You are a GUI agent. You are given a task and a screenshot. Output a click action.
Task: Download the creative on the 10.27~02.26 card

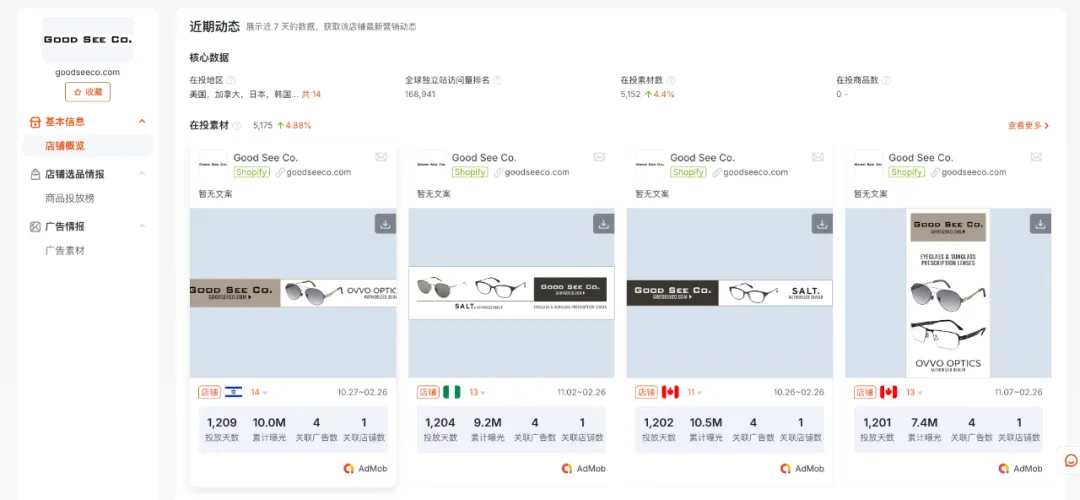(x=385, y=224)
